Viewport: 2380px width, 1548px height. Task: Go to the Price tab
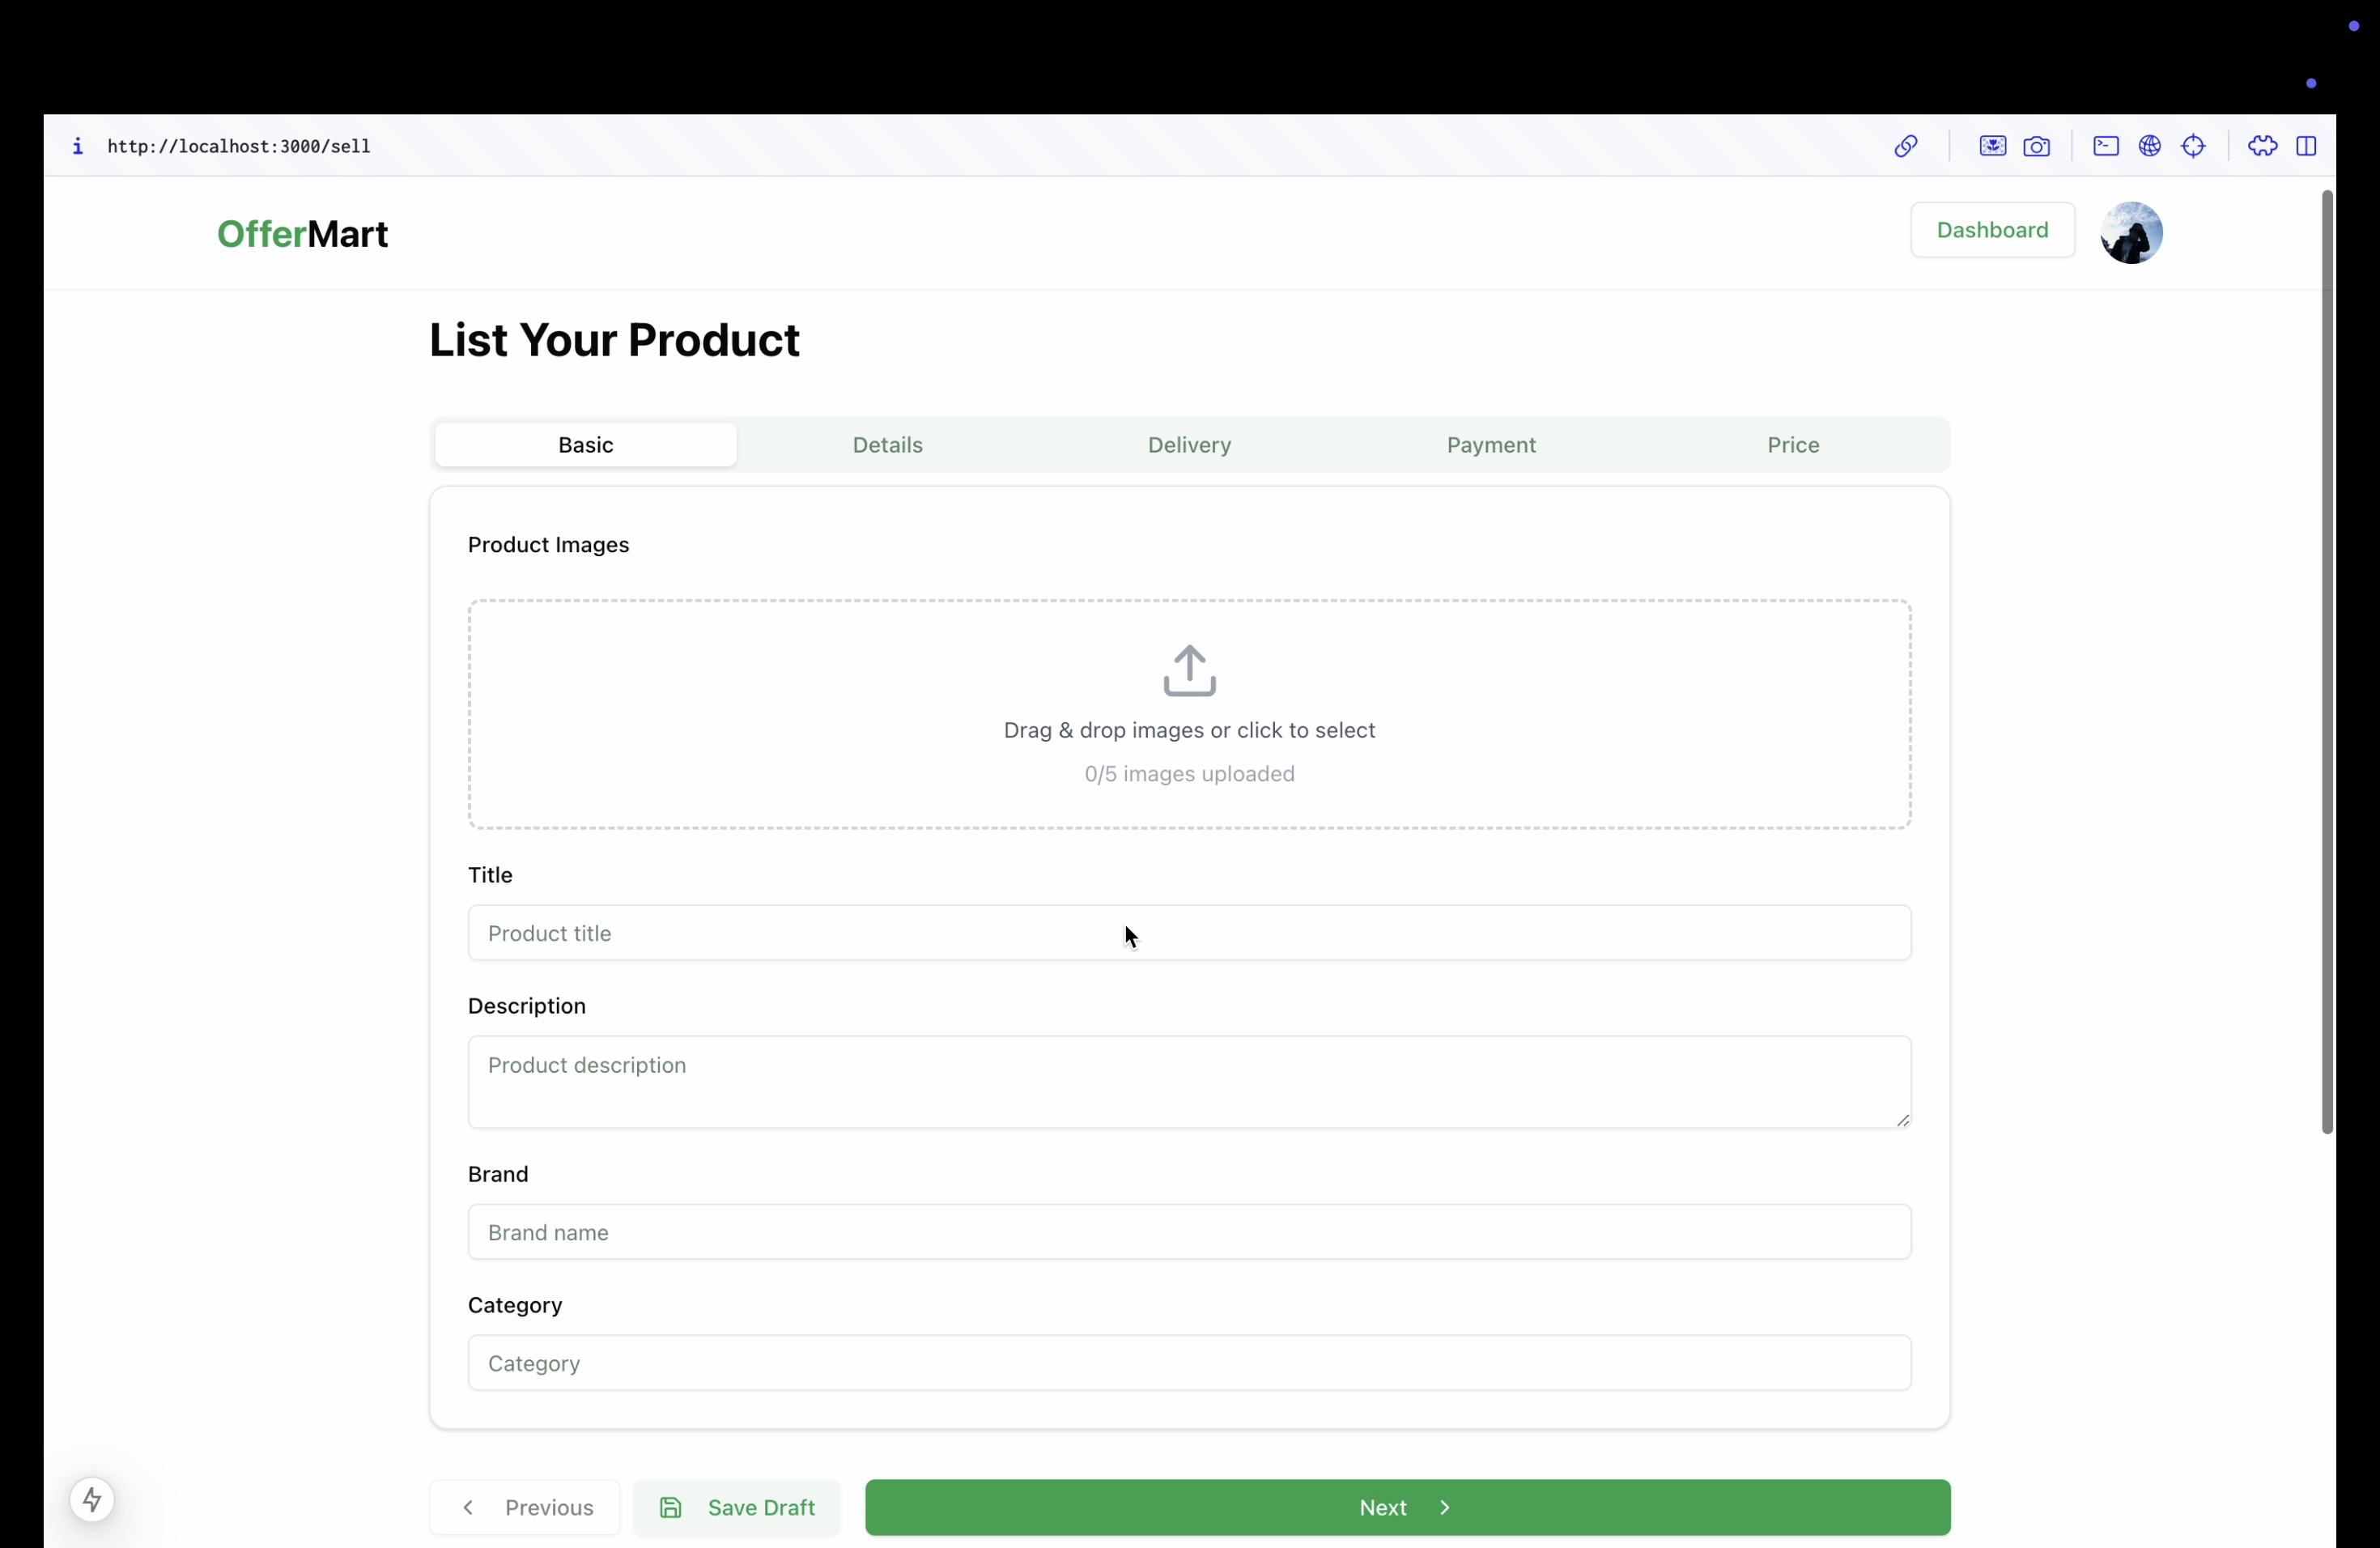(x=1792, y=445)
